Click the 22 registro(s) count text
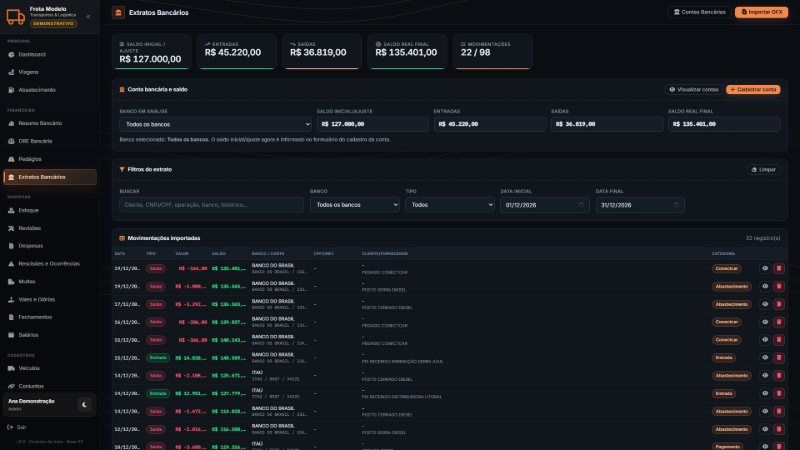Viewport: 800px width, 450px height. 763,238
